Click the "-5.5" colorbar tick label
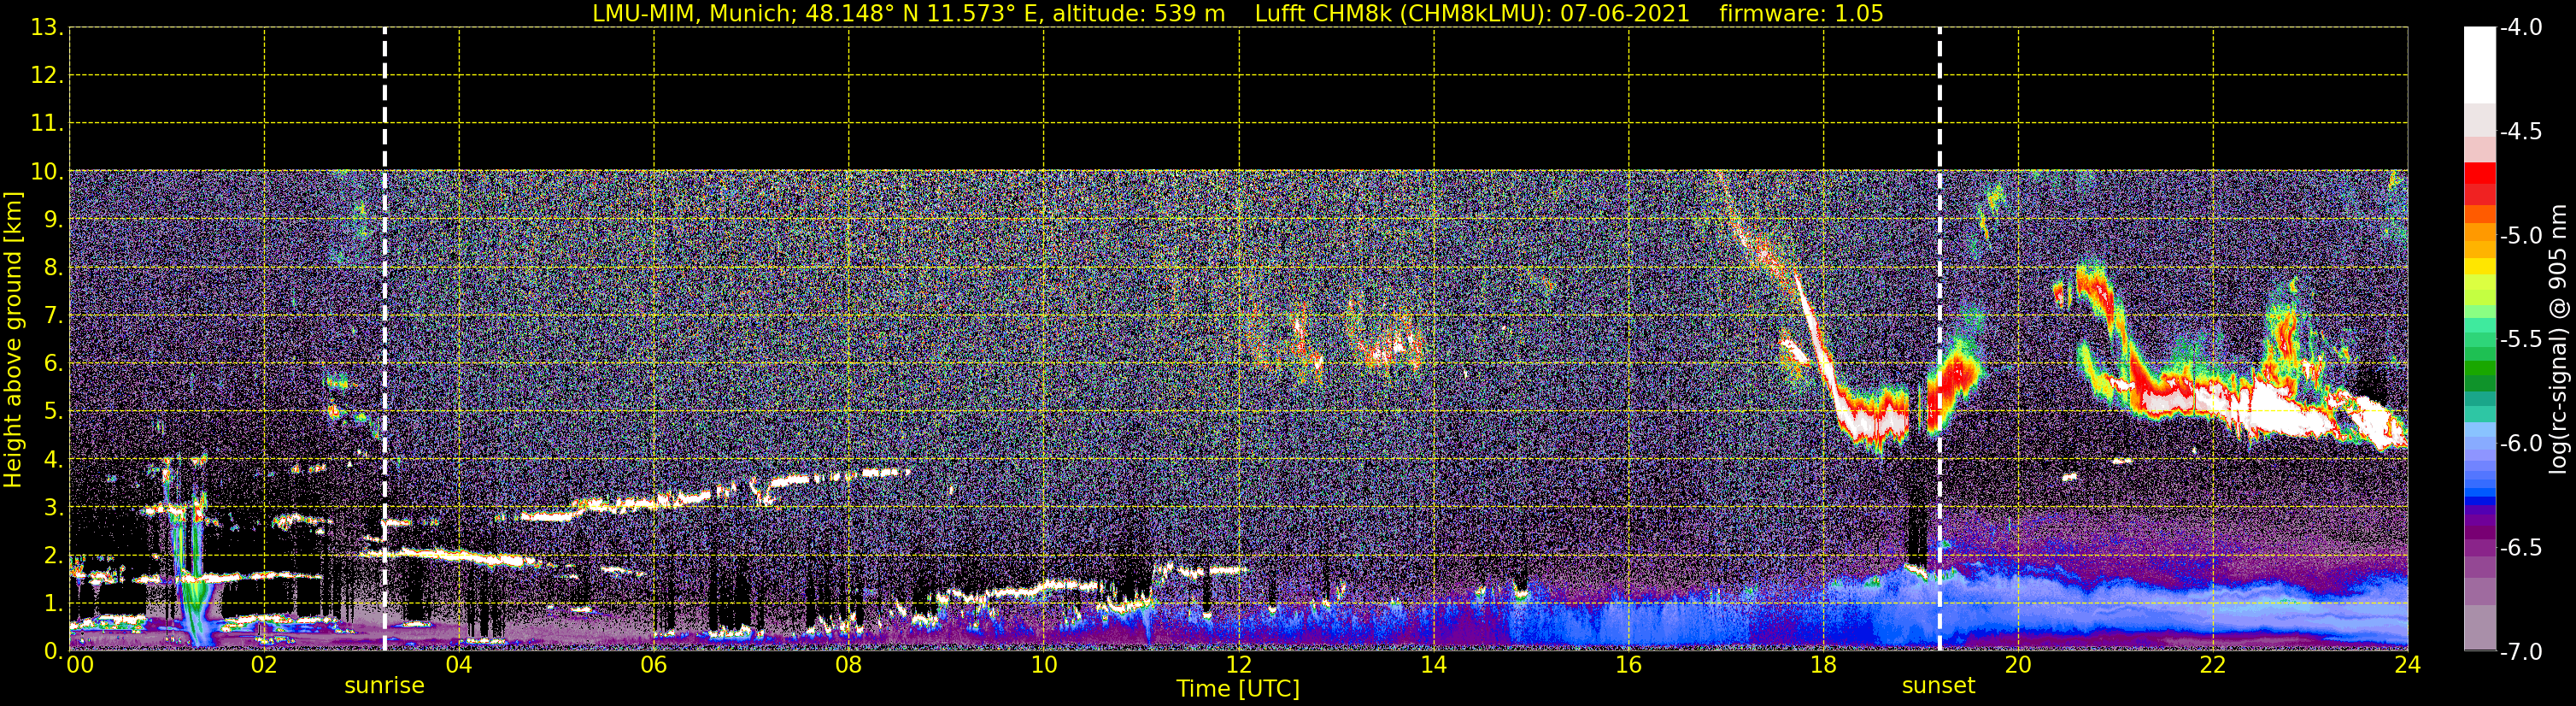The width and height of the screenshot is (2576, 706). (2520, 340)
